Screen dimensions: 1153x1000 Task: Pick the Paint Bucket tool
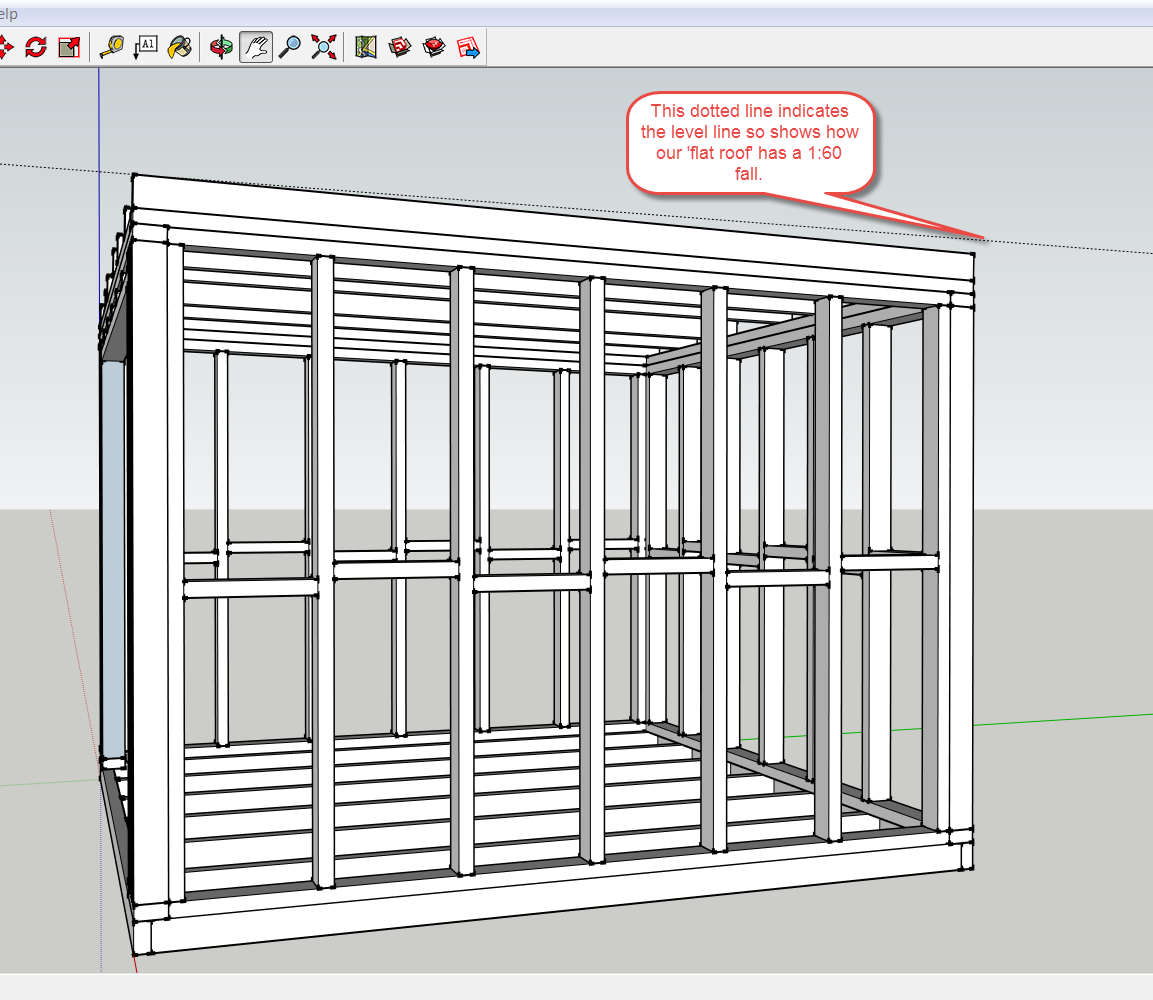[179, 46]
